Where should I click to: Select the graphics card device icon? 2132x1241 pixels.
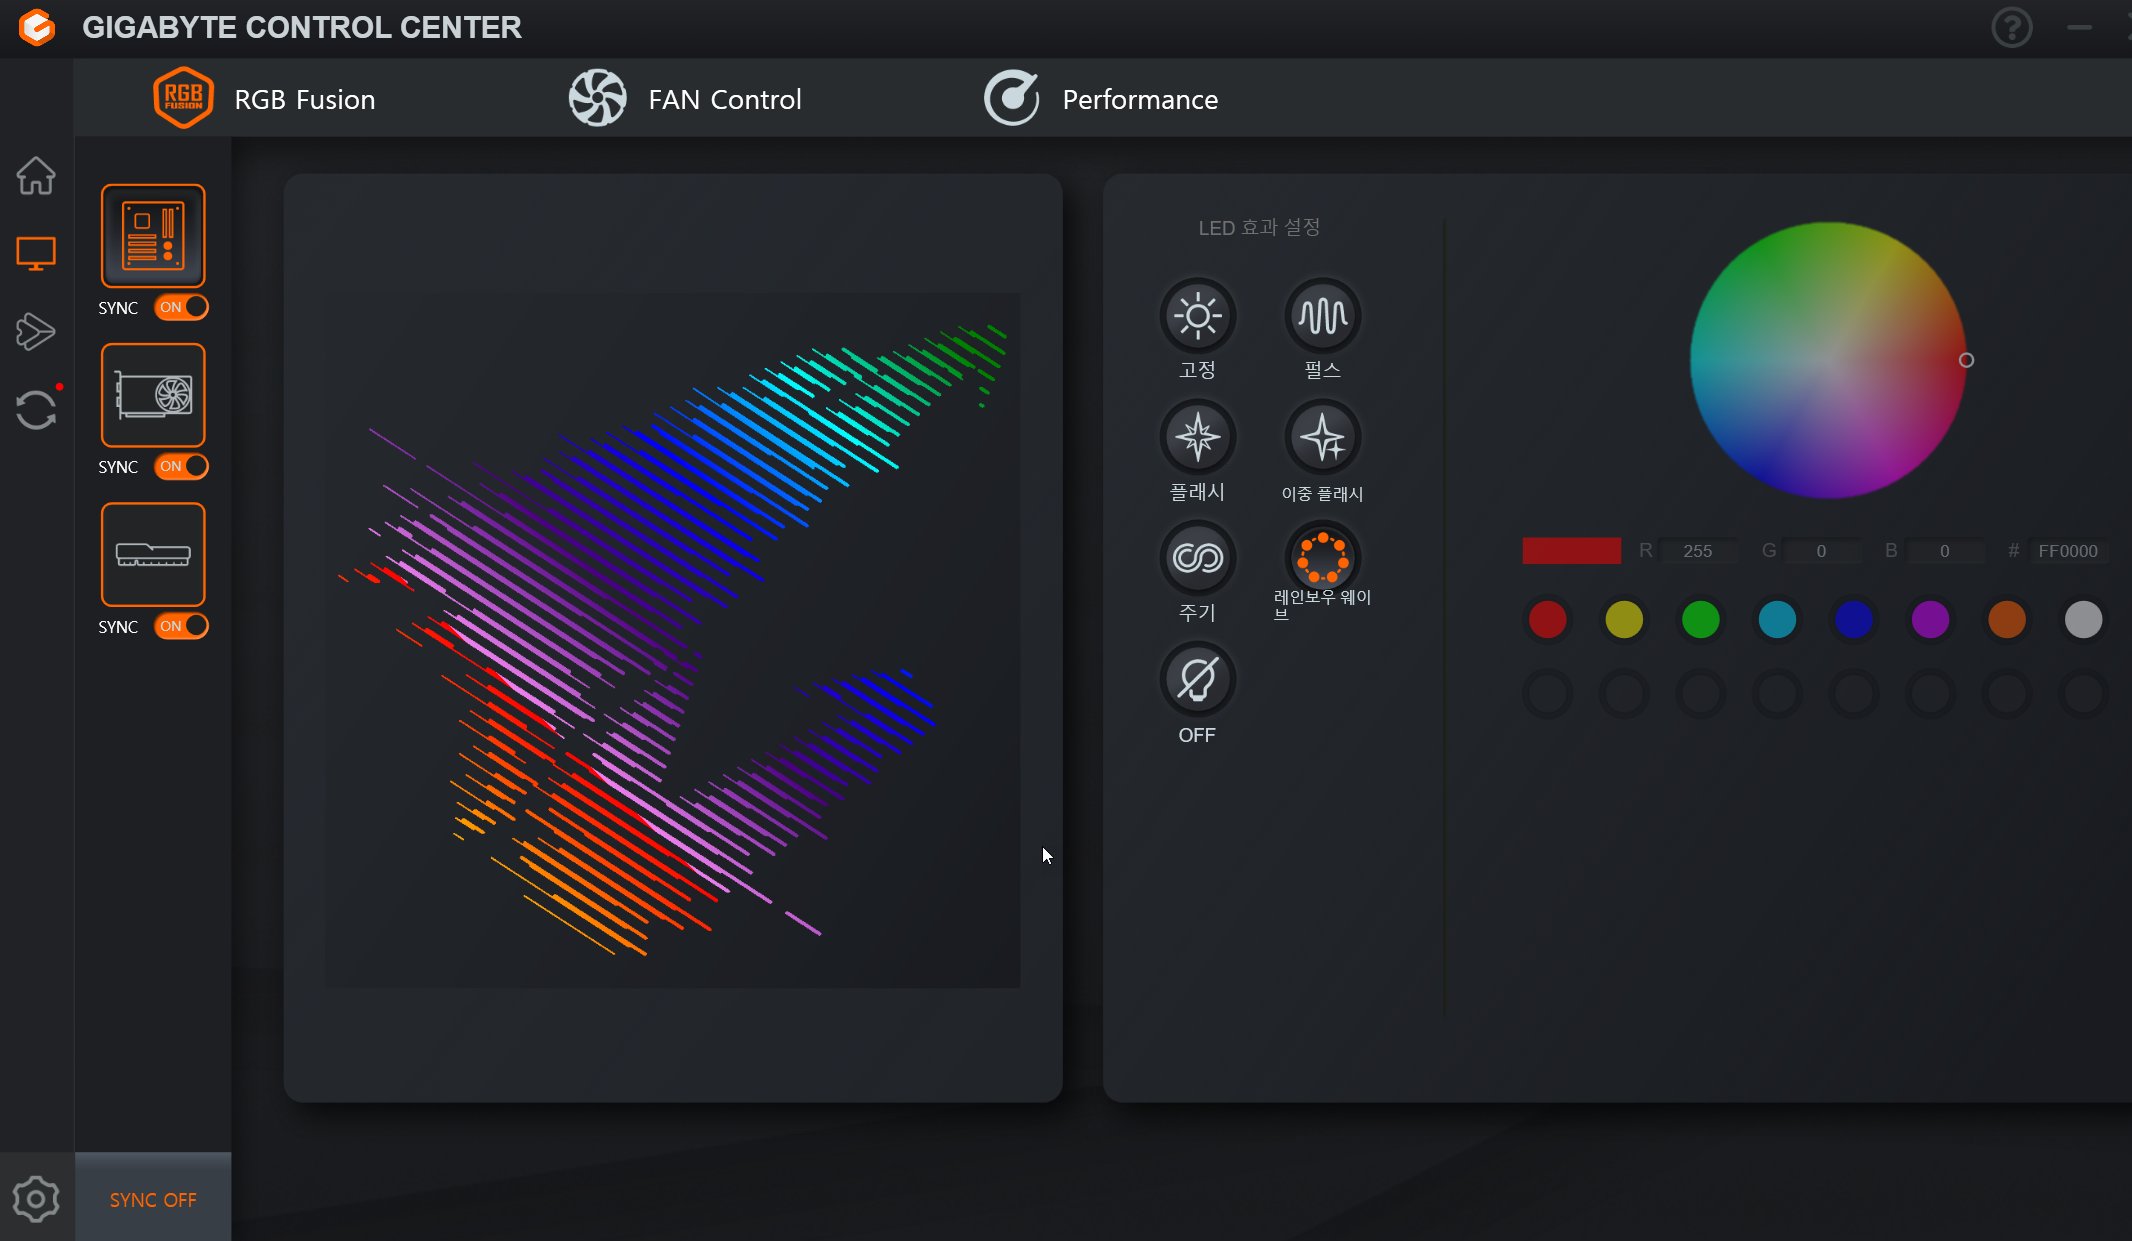pos(153,395)
